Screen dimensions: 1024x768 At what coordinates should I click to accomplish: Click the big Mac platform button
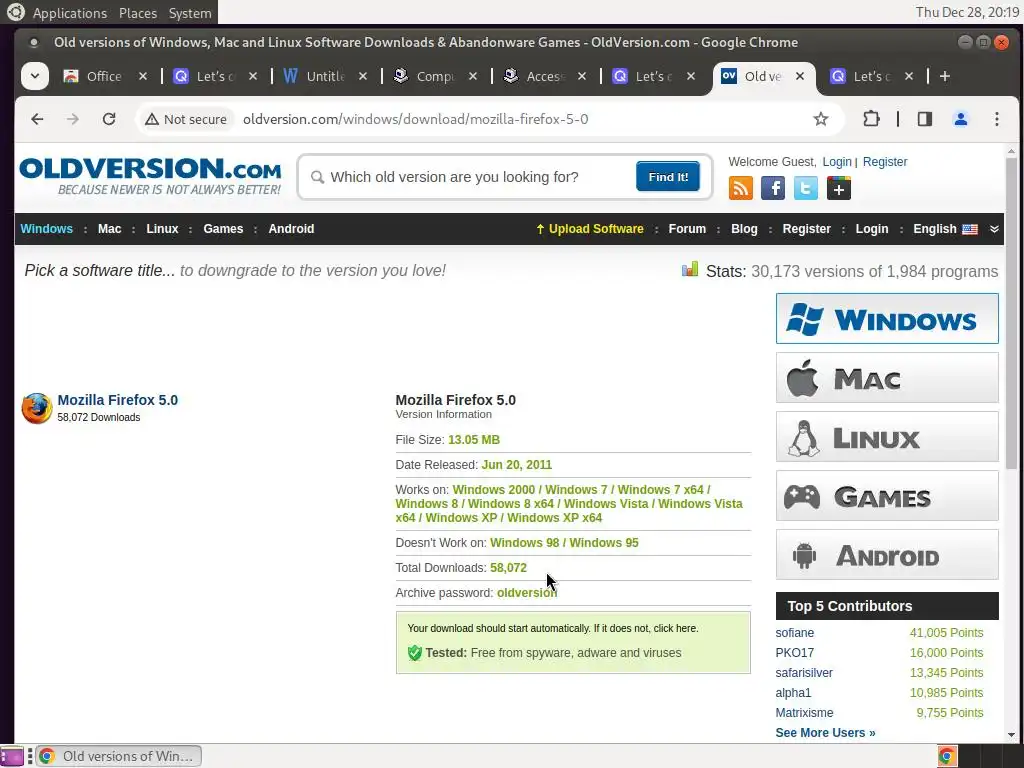point(887,377)
